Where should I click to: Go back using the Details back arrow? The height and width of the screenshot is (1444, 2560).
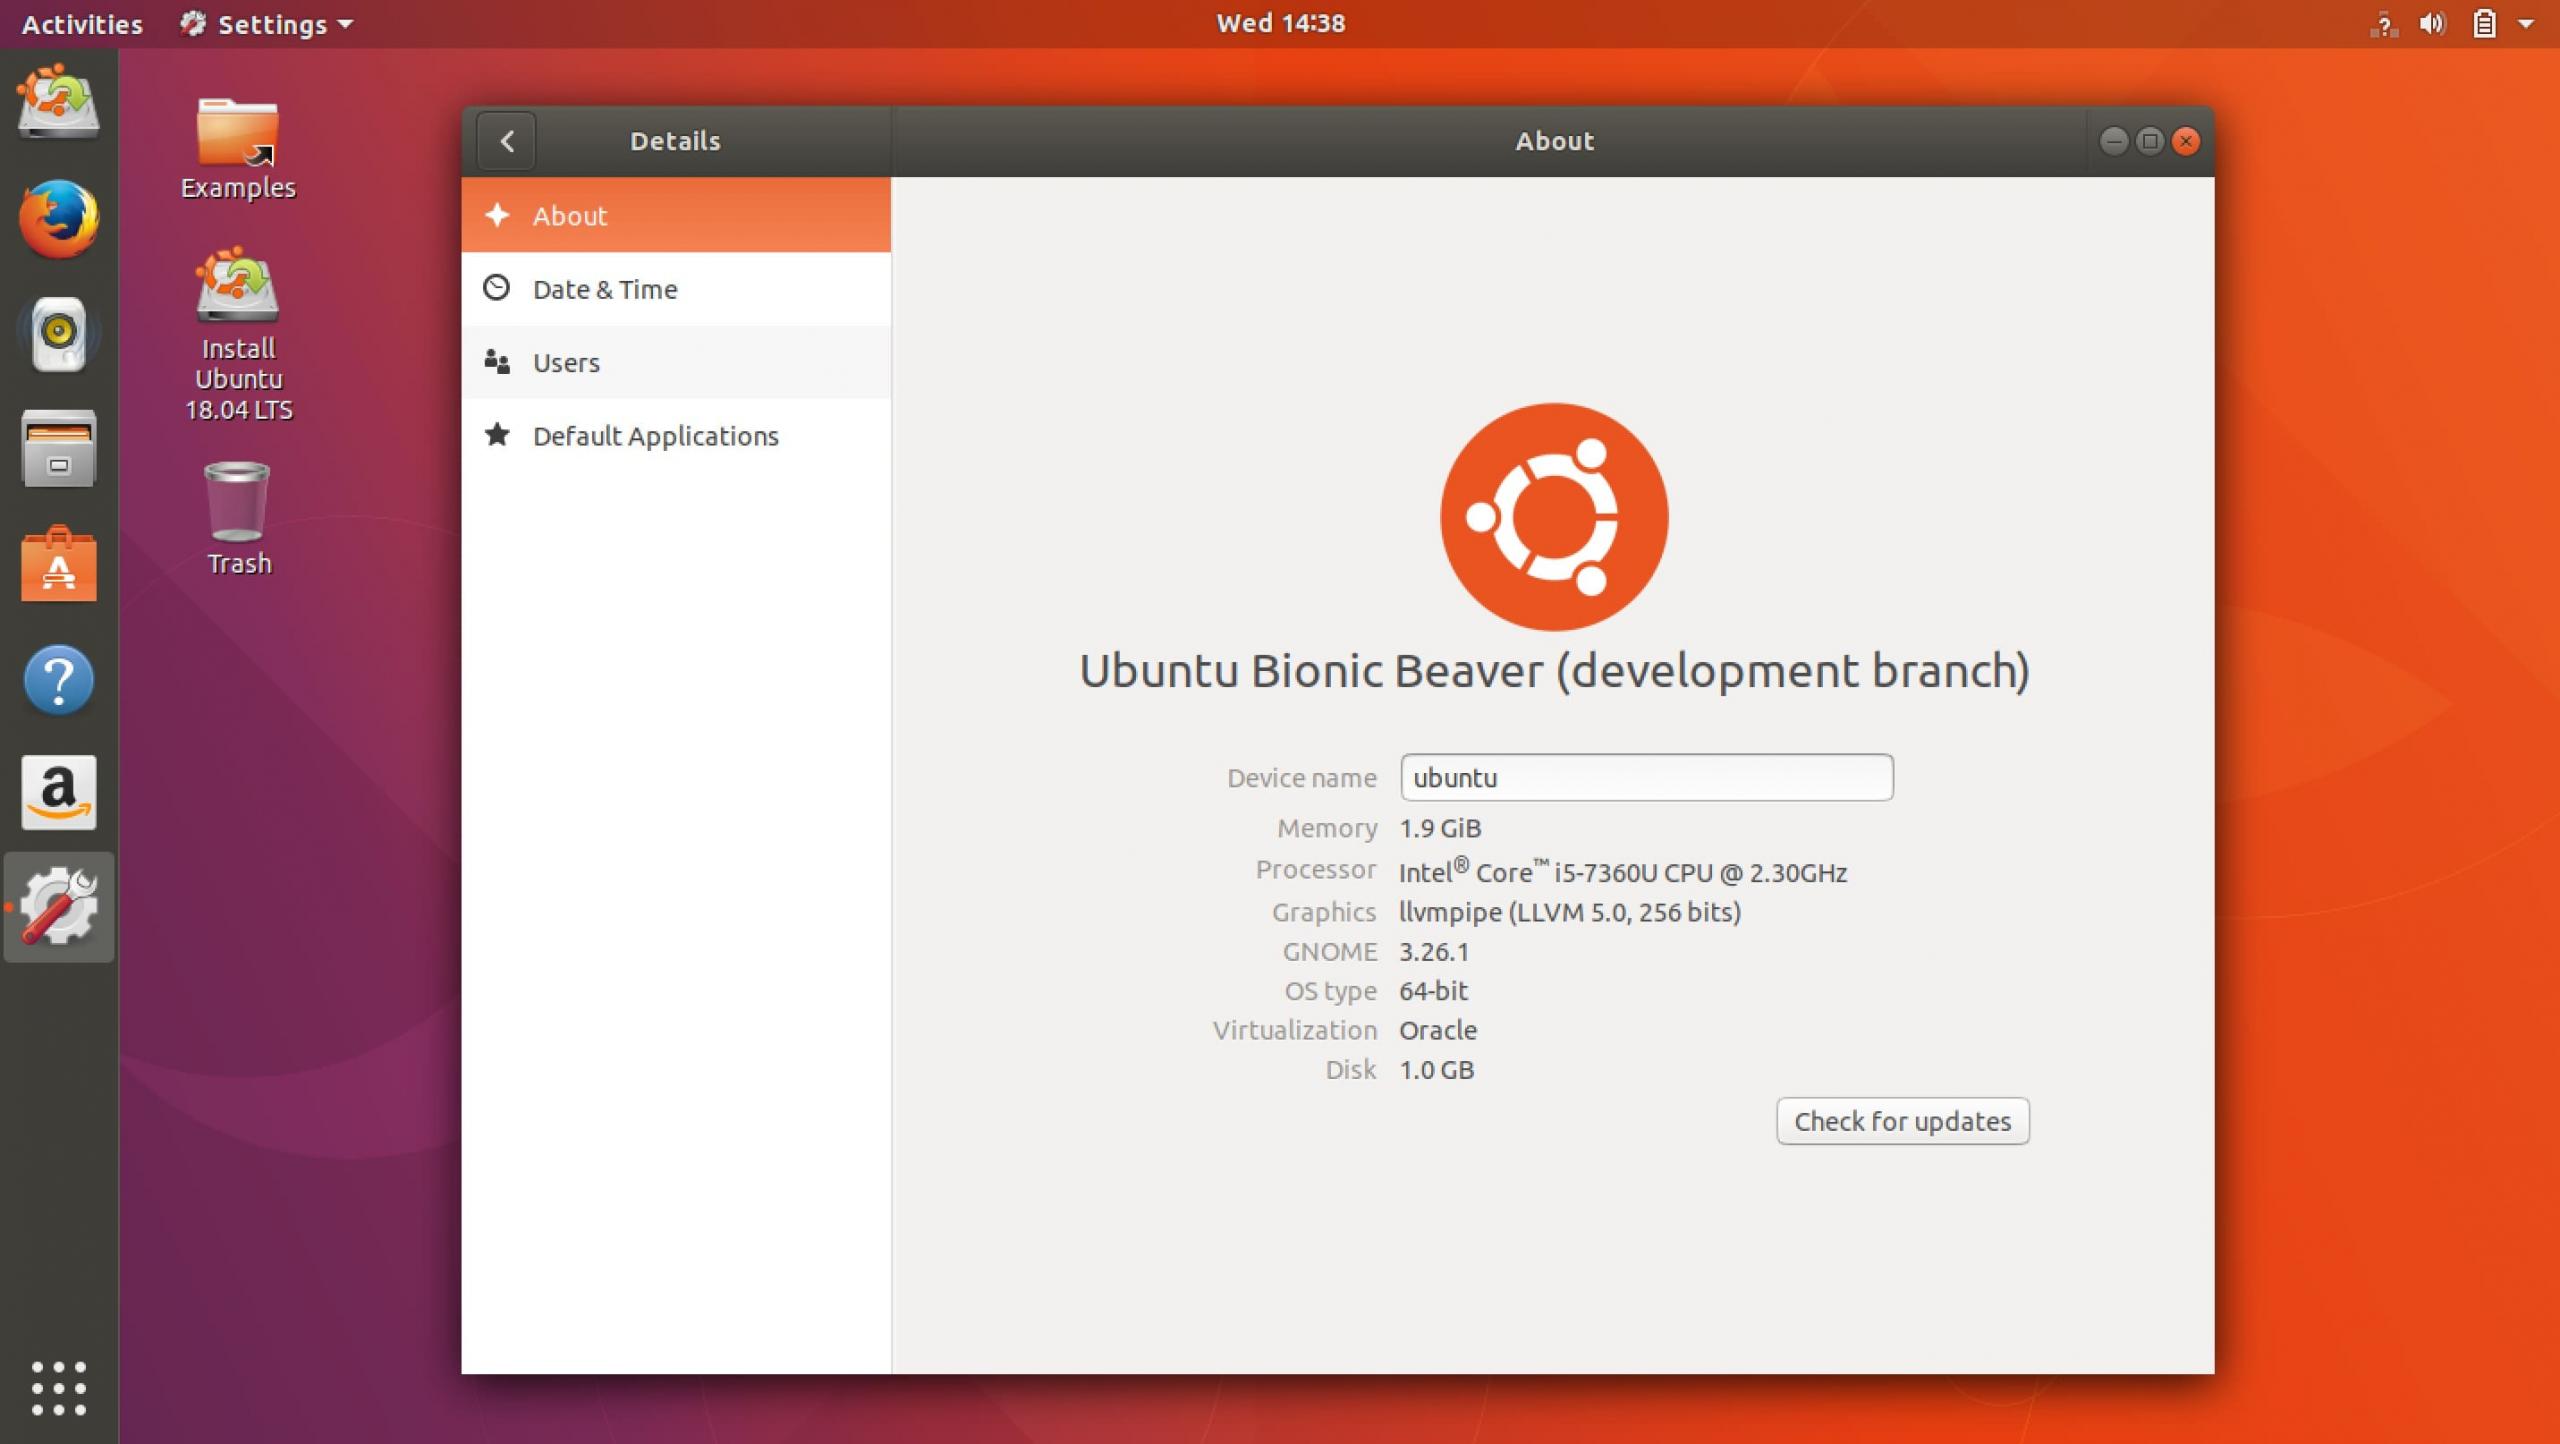pyautogui.click(x=506, y=140)
